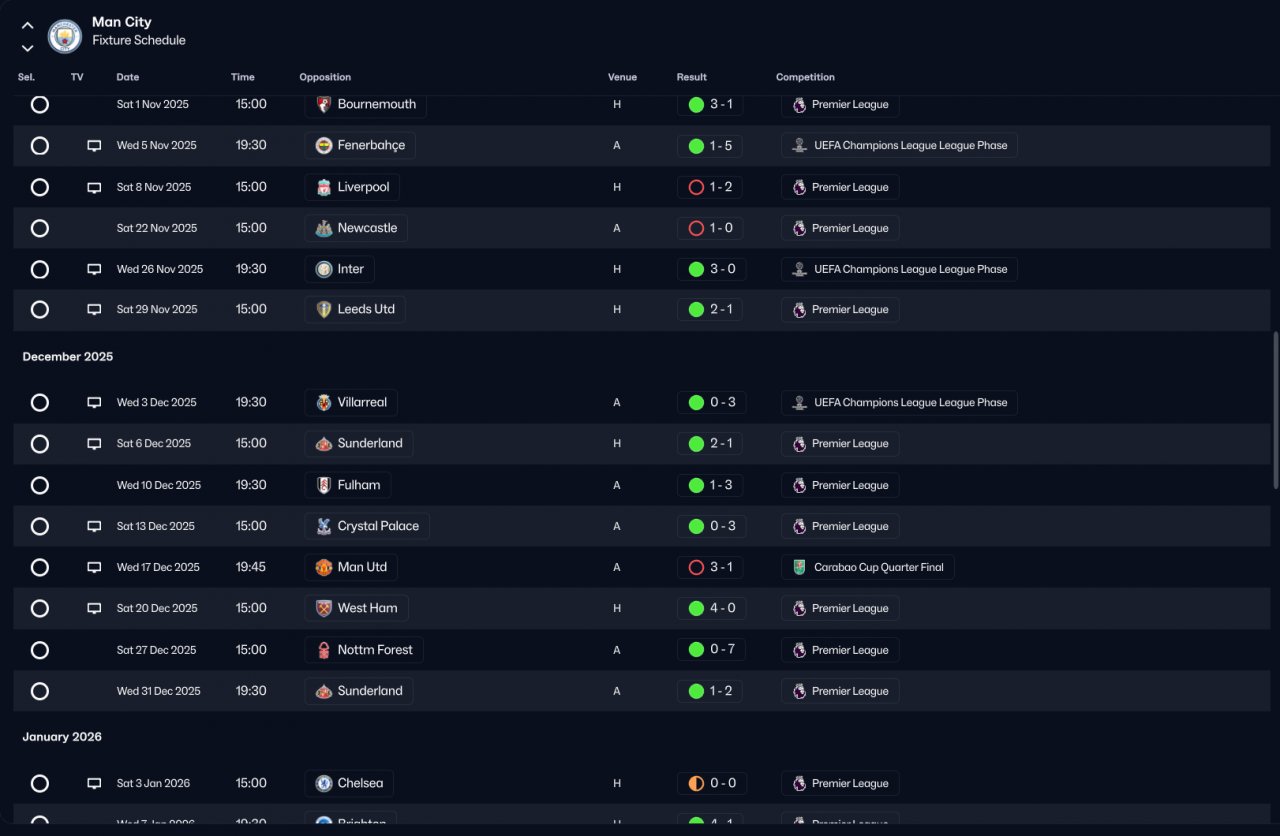Click the up chevron beside Man City
Viewport: 1280px width, 836px height.
[x=27, y=26]
